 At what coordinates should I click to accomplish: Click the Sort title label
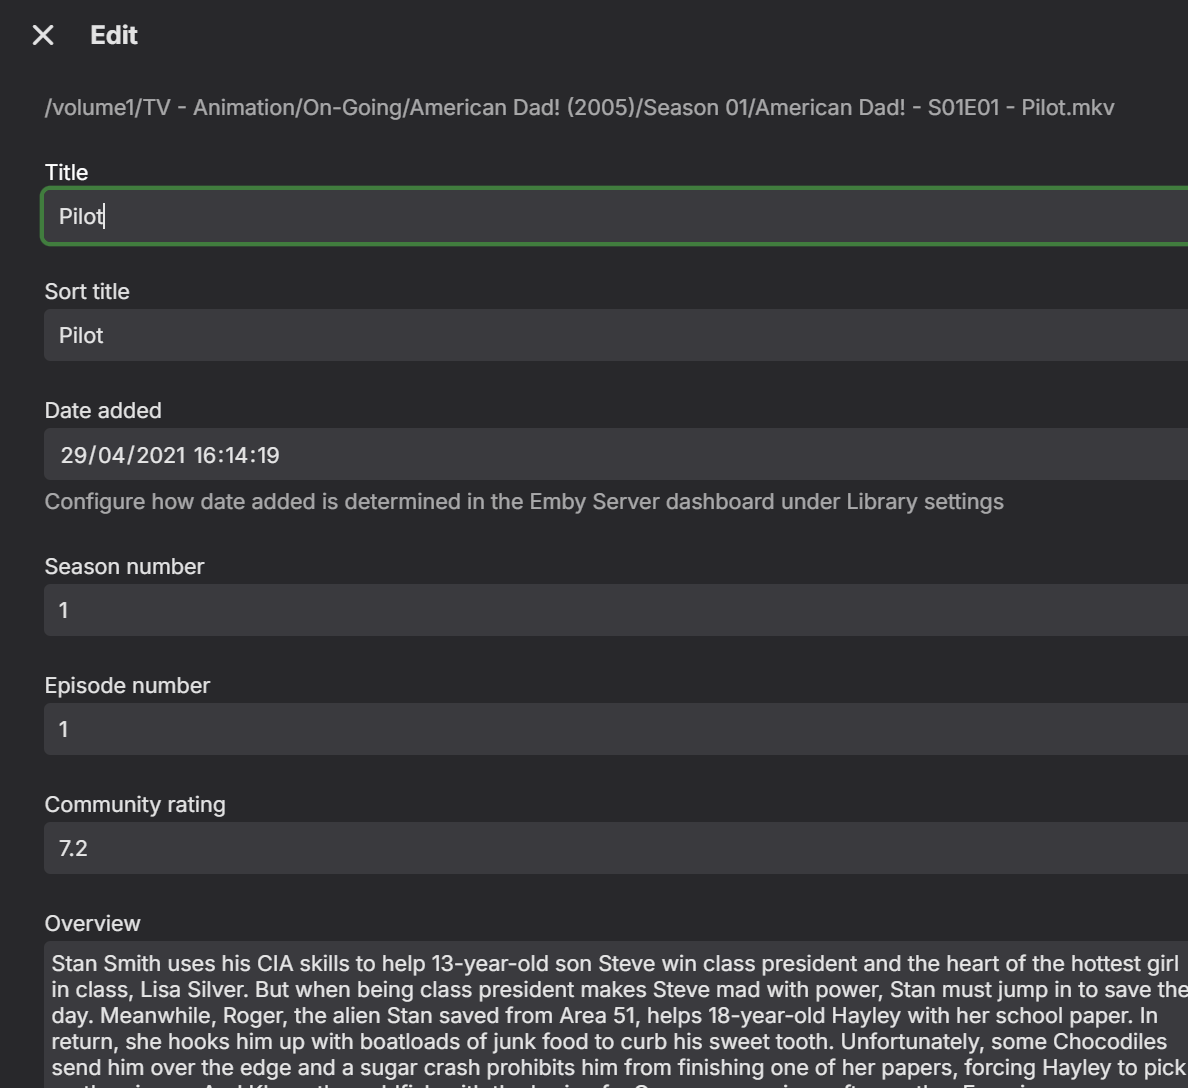point(87,291)
